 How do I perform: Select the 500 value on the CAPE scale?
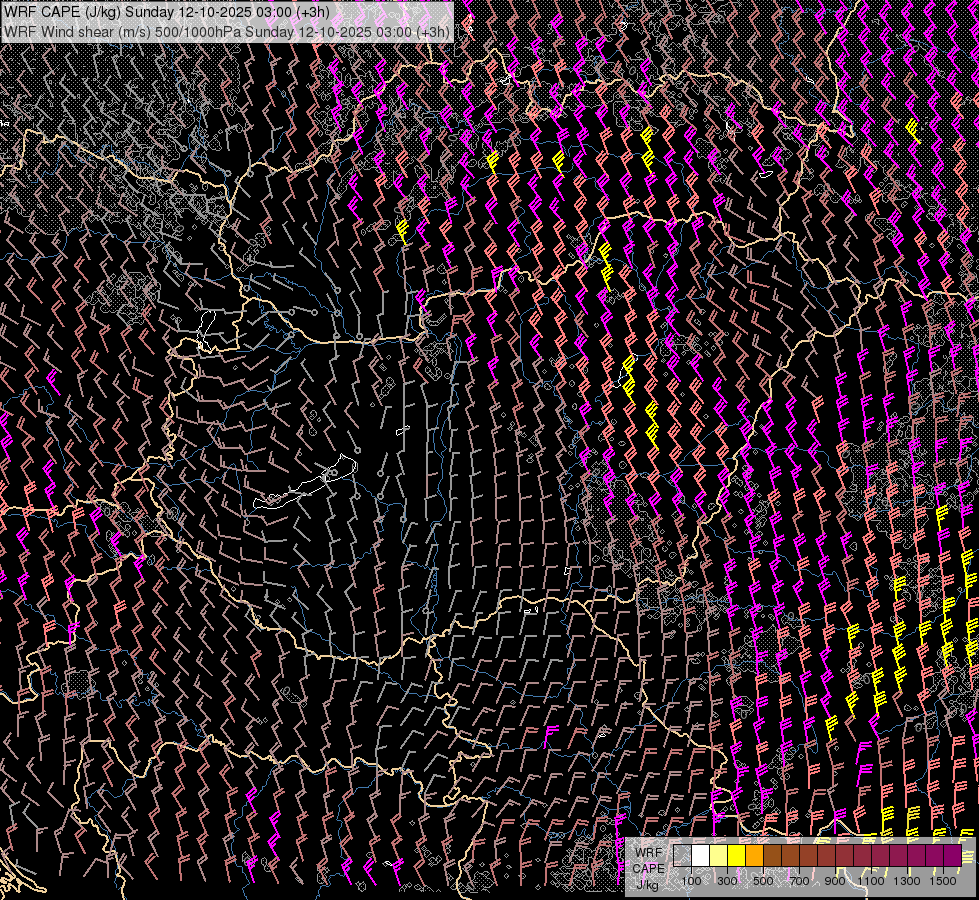tap(763, 881)
